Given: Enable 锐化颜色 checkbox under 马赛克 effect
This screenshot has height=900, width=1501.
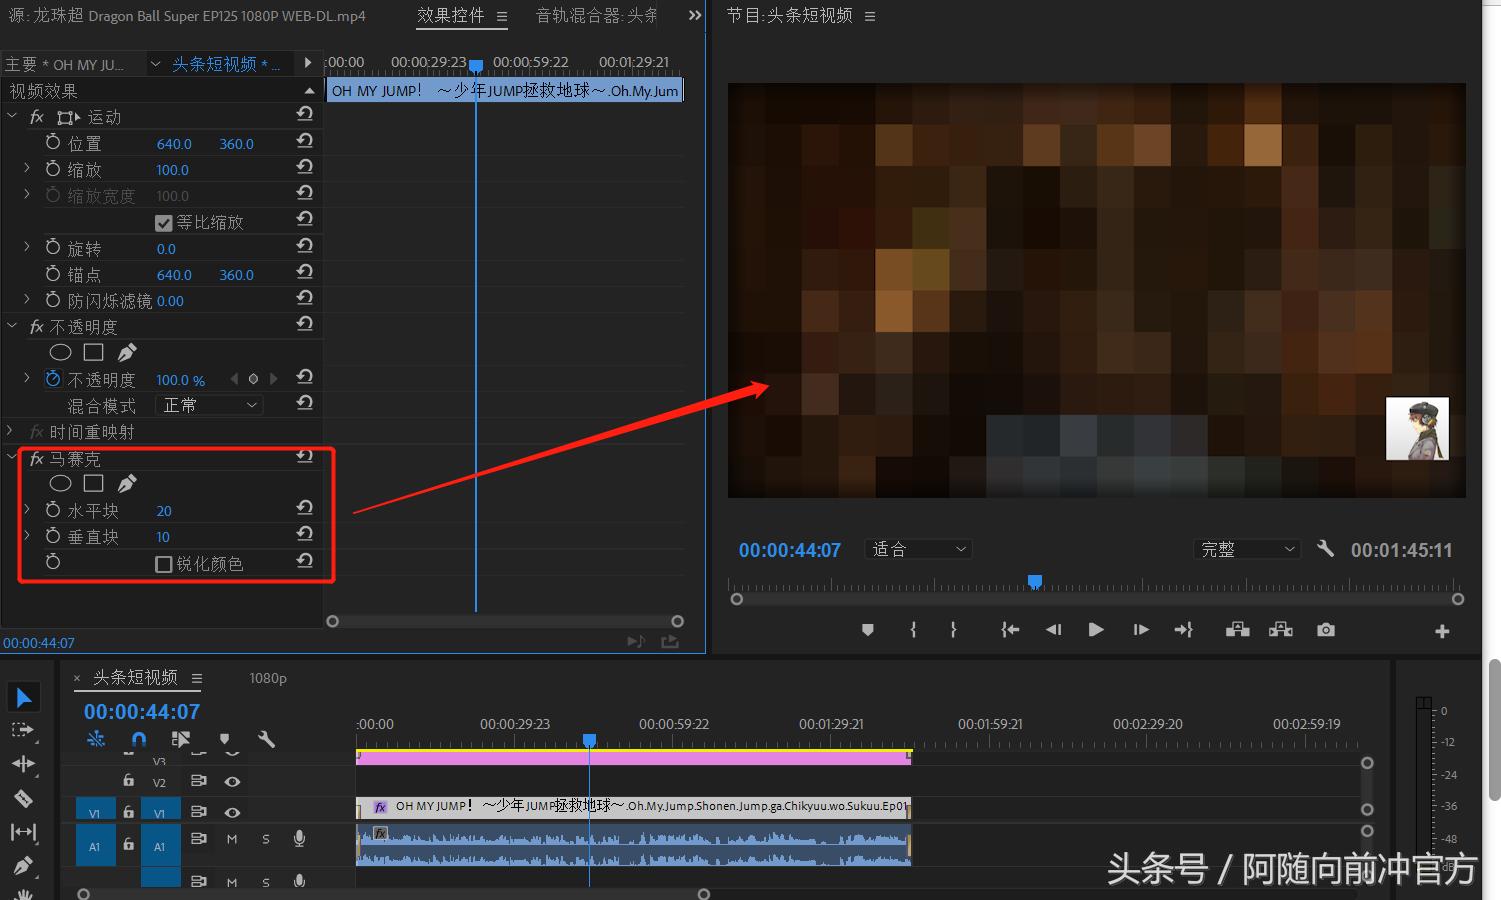Looking at the screenshot, I should coord(165,563).
